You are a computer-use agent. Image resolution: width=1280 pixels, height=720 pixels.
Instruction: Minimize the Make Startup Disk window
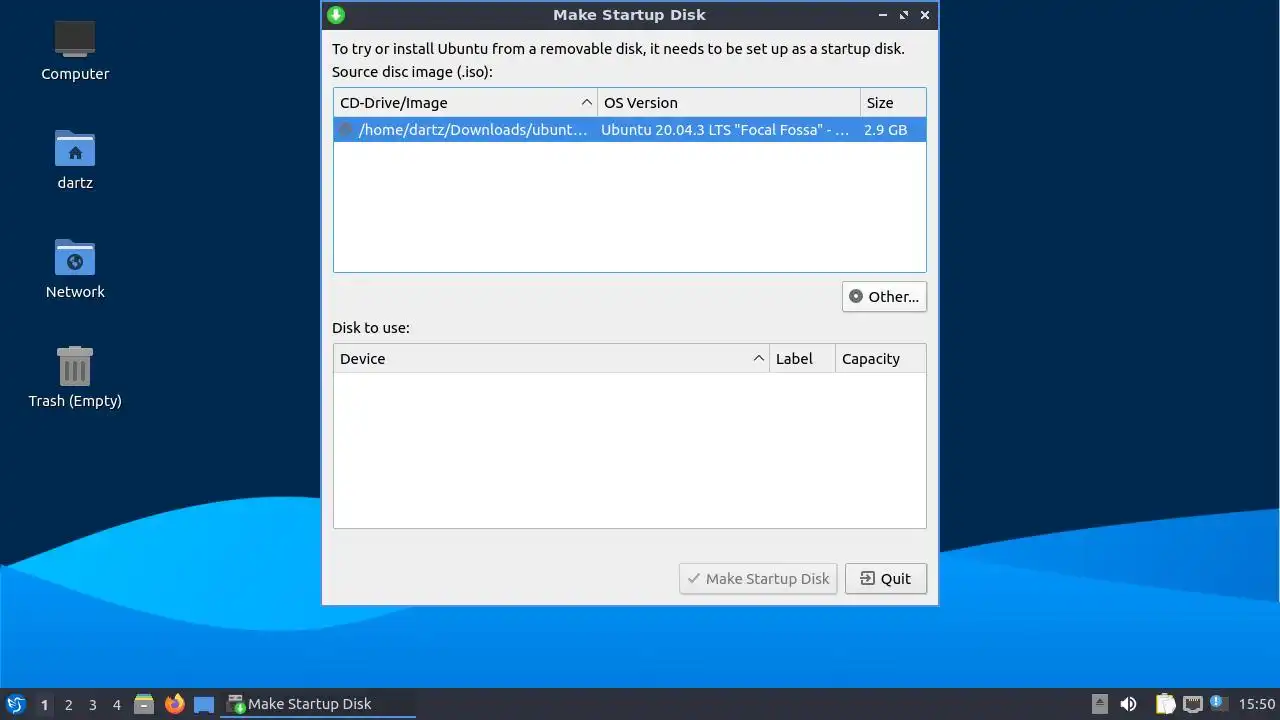point(882,15)
